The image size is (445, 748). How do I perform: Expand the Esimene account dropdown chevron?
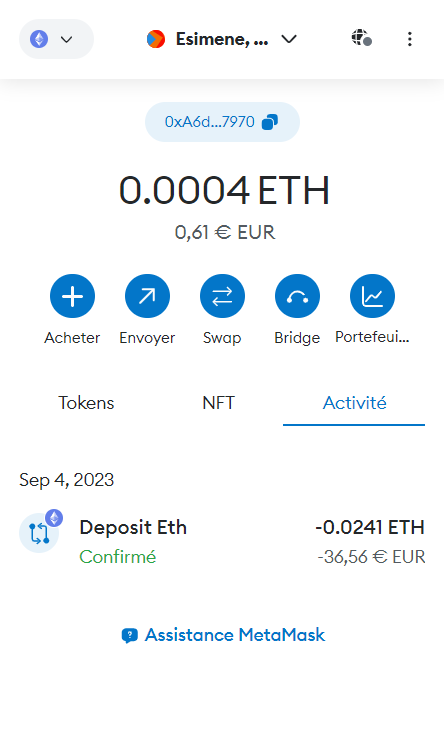point(289,39)
